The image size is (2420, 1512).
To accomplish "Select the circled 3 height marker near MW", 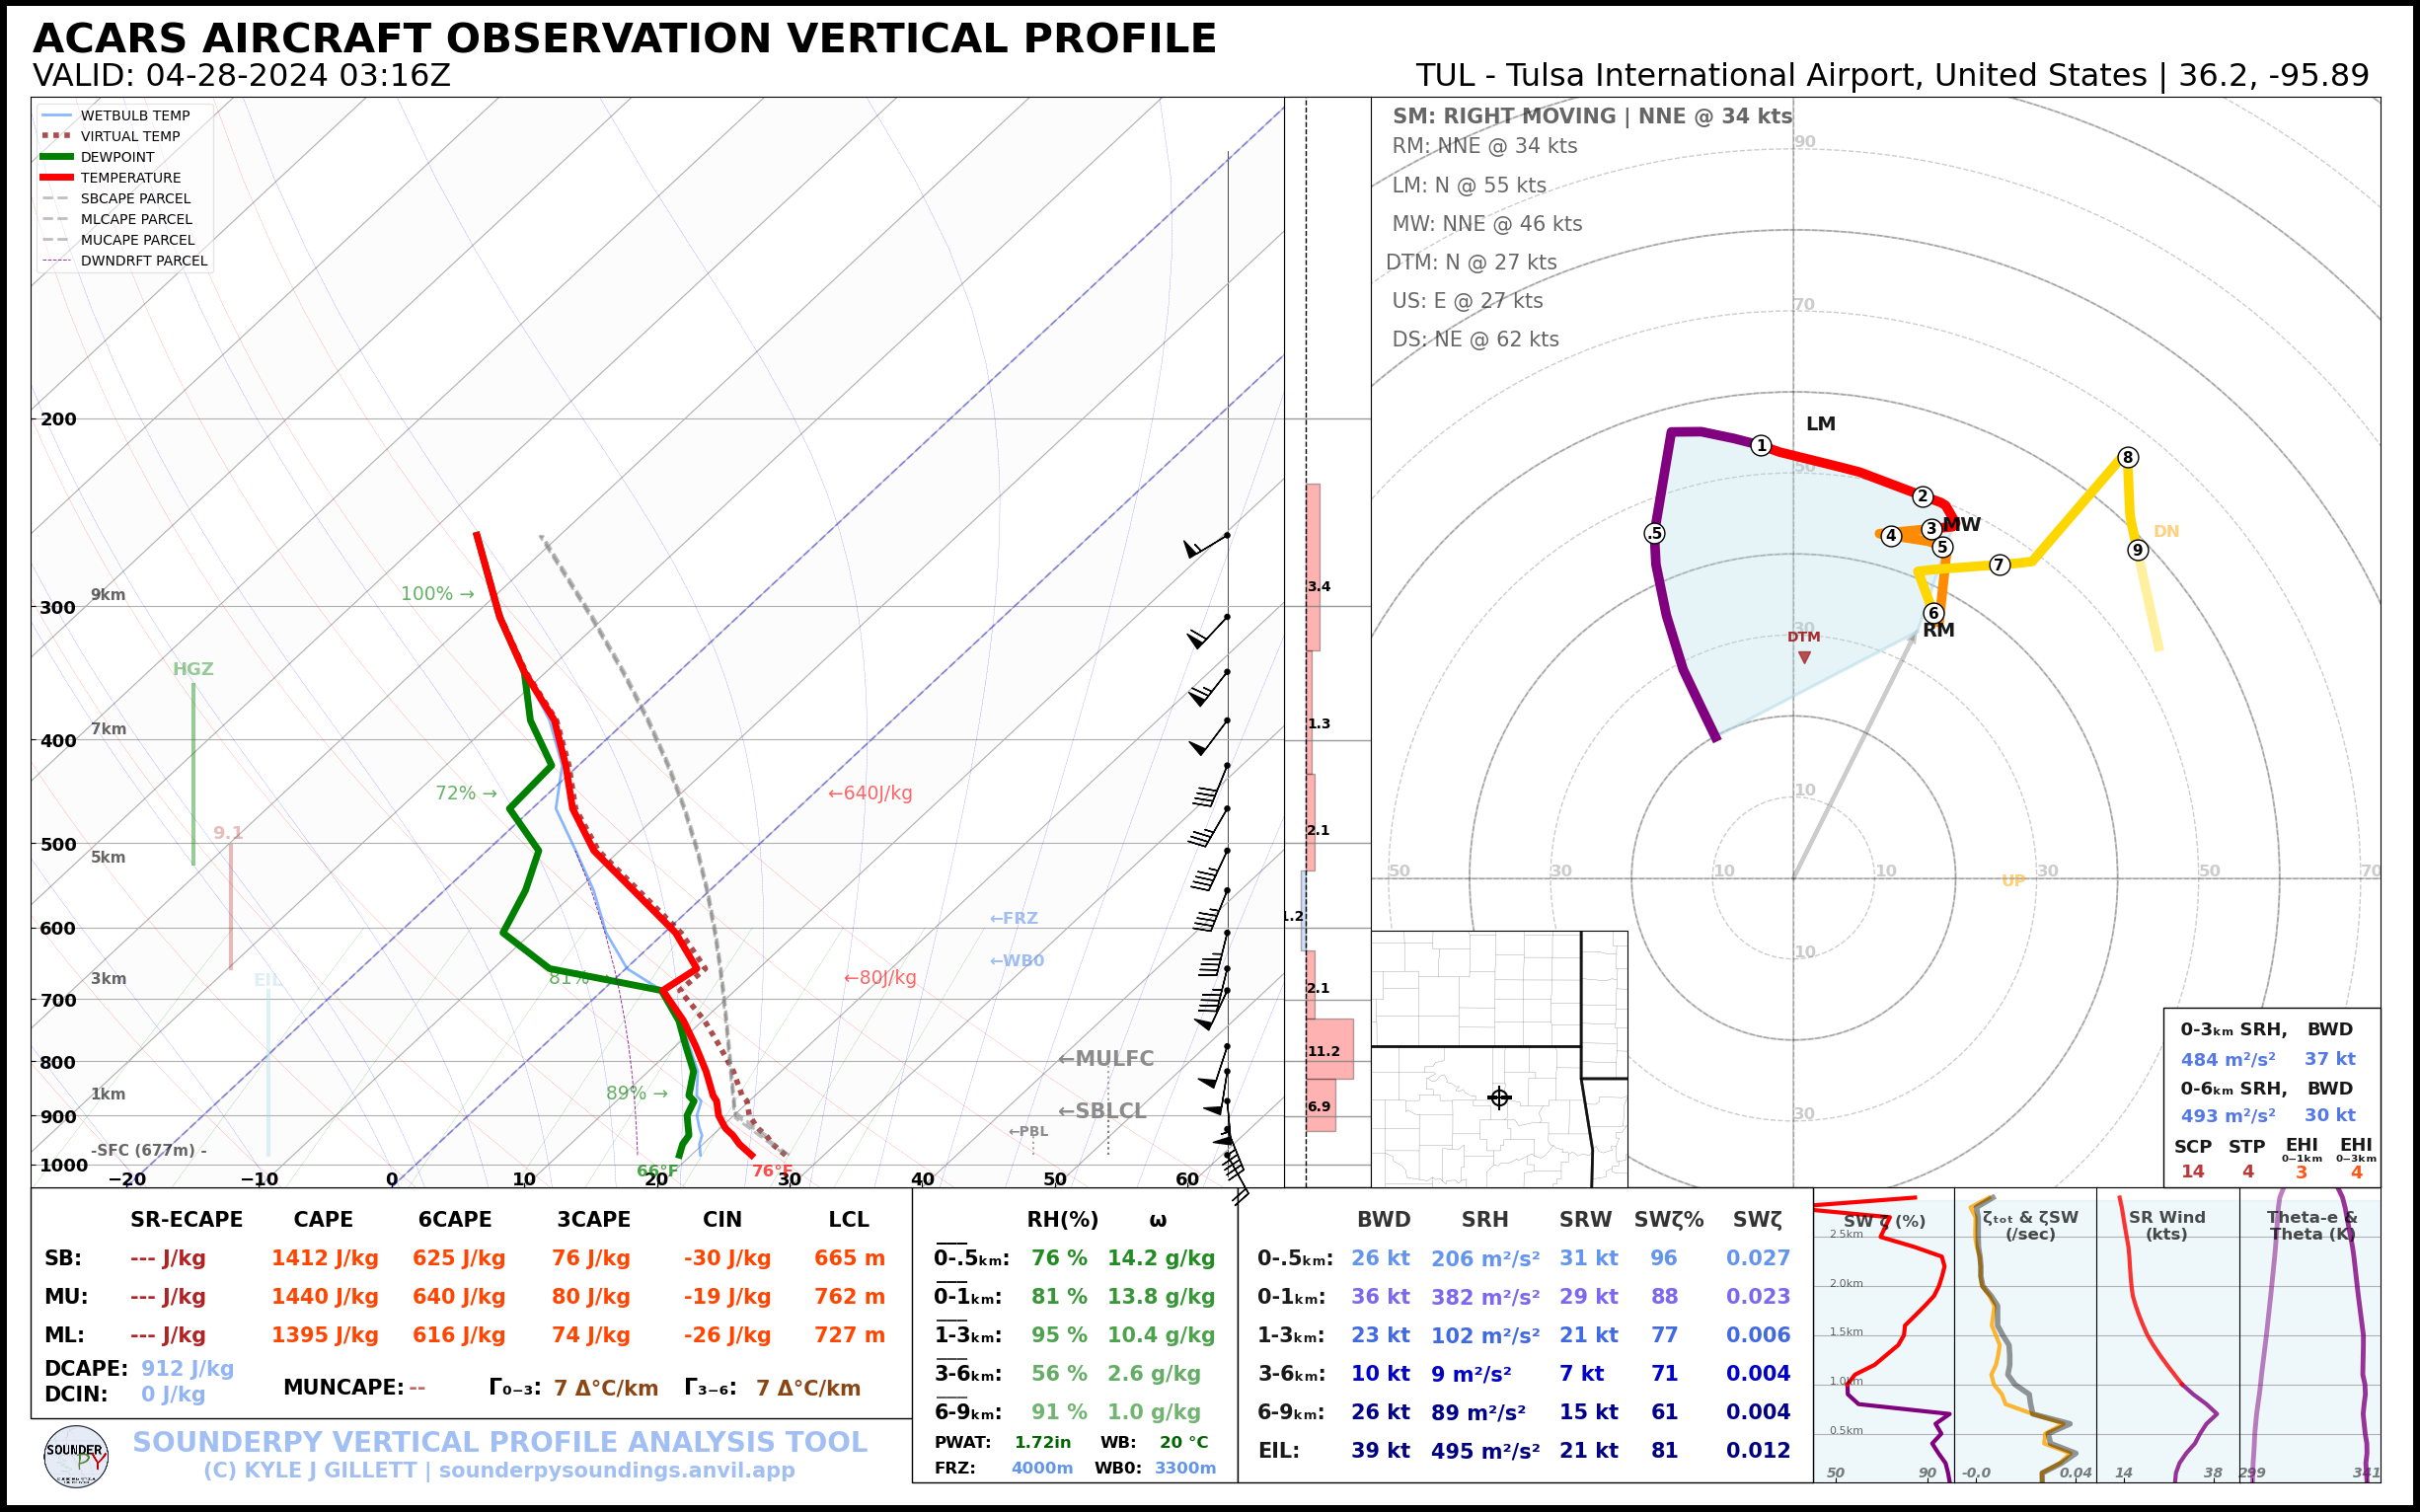I will tap(1931, 528).
